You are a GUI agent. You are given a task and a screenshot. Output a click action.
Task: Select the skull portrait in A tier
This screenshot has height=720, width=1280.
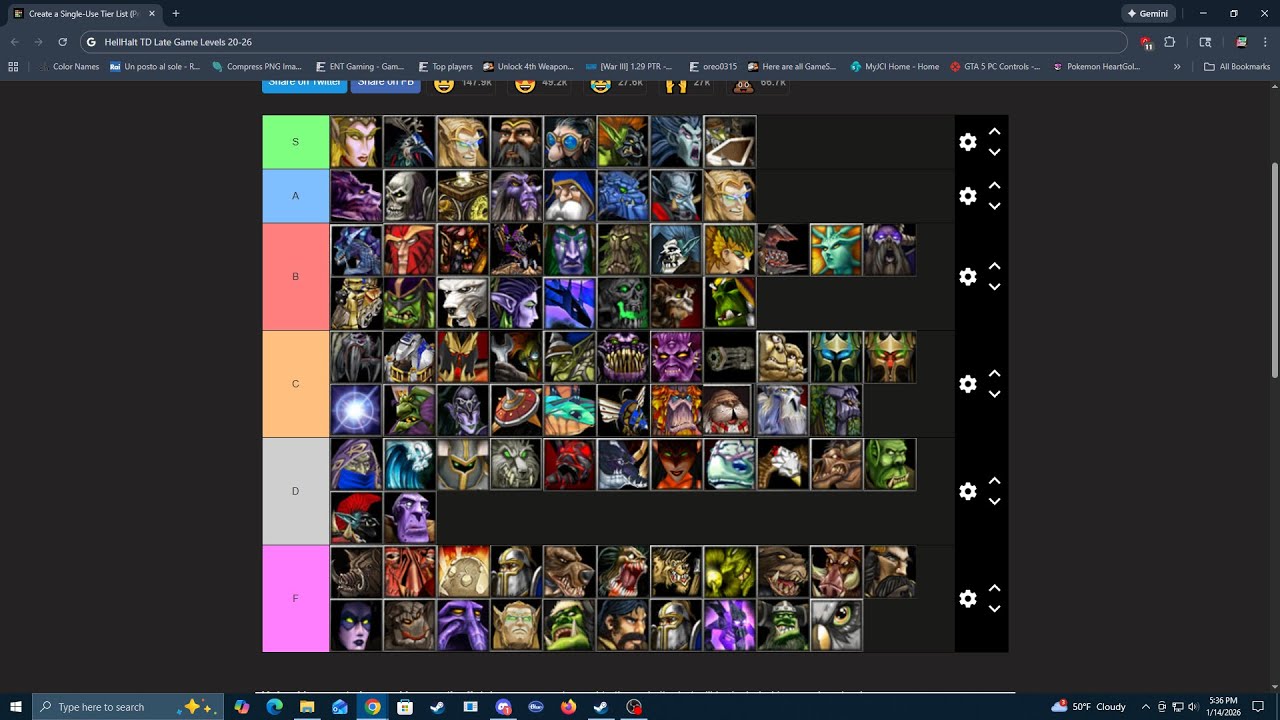point(410,196)
